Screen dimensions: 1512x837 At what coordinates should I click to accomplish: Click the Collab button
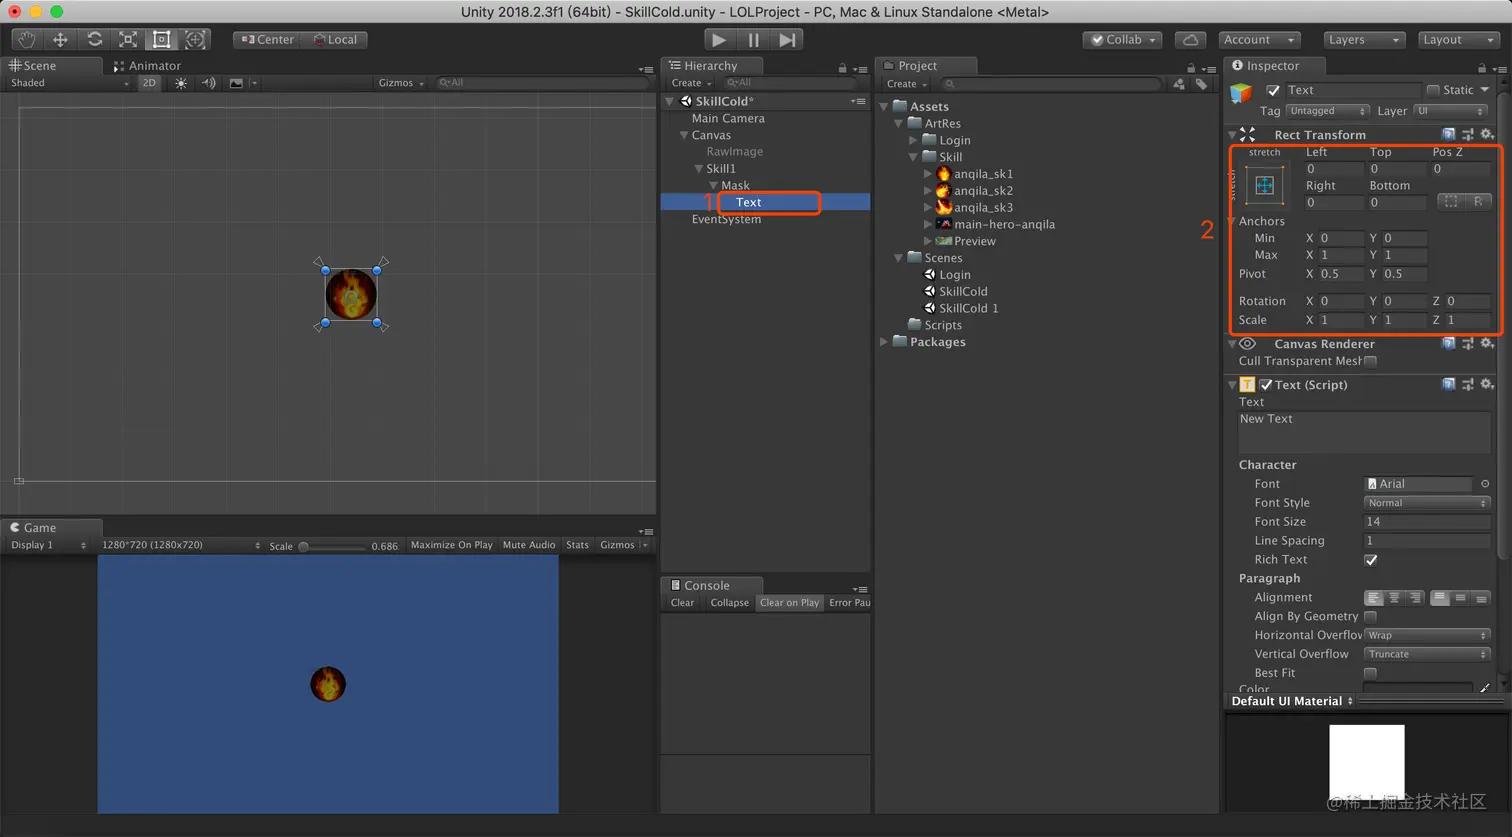pos(1123,40)
